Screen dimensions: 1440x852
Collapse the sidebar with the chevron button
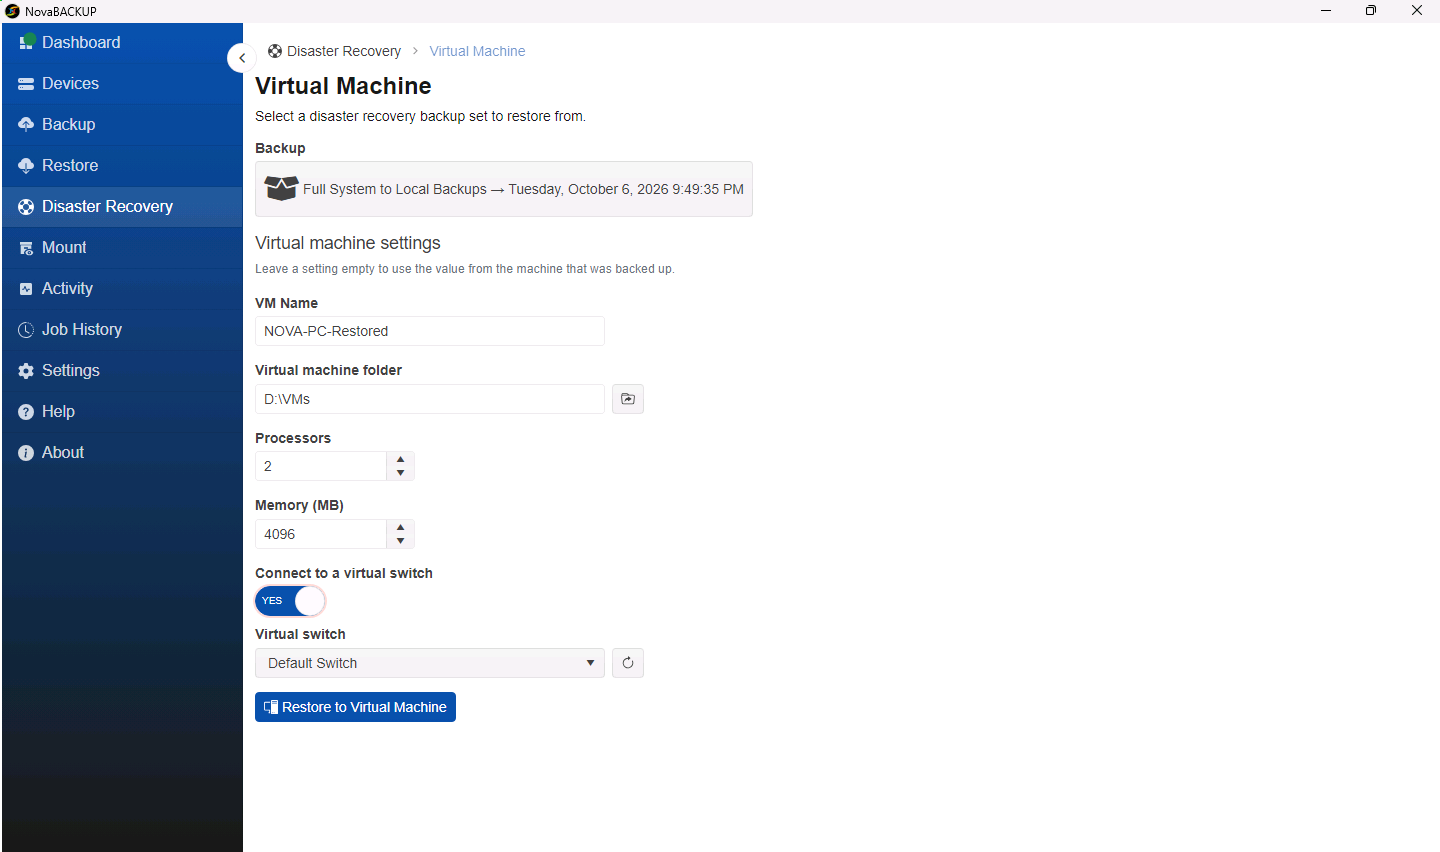click(242, 58)
